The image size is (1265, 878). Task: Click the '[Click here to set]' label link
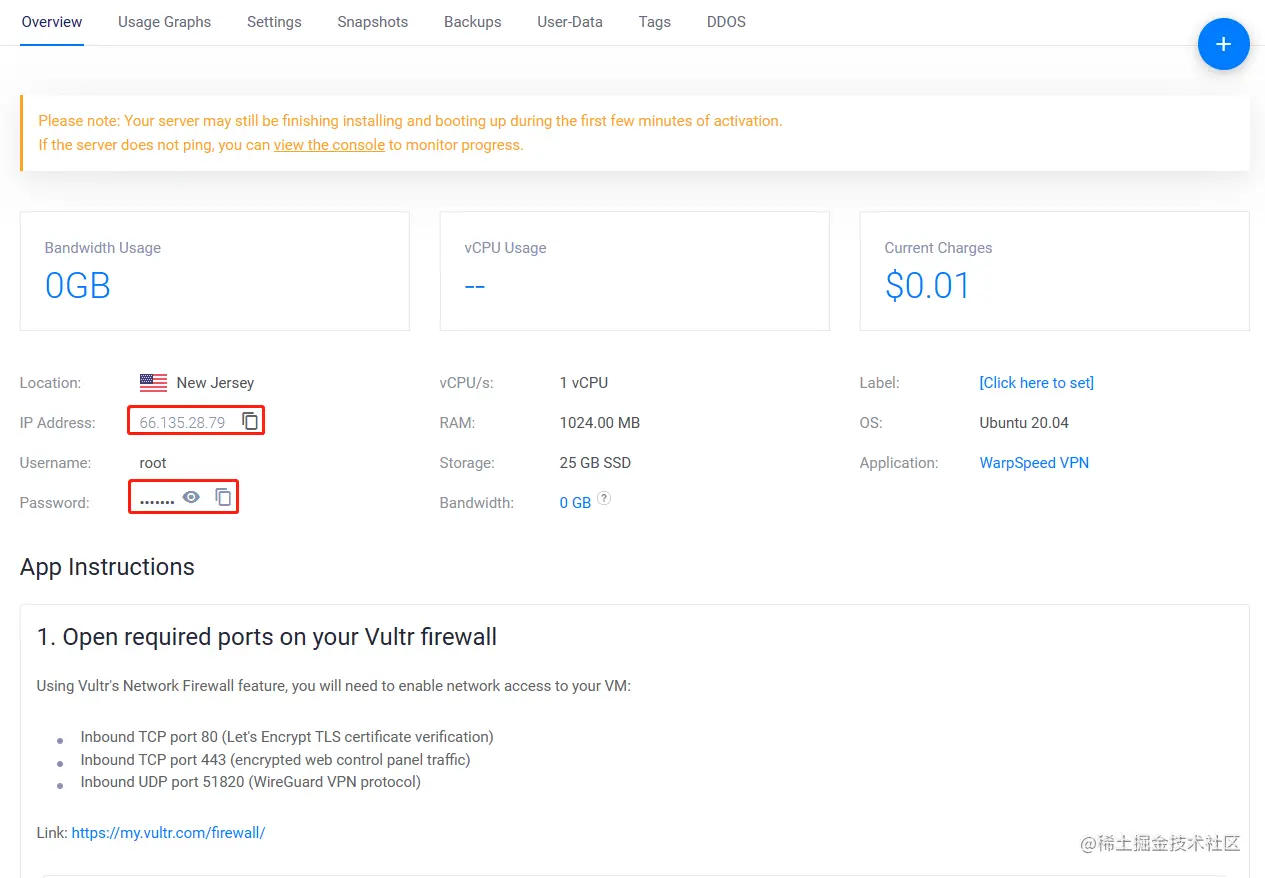1037,383
